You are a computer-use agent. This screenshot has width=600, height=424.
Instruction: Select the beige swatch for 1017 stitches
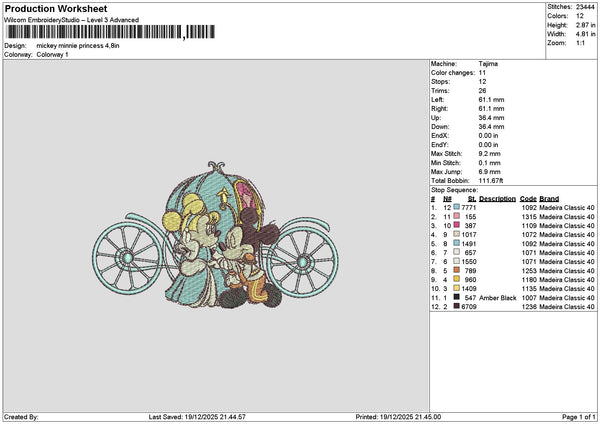tap(457, 235)
